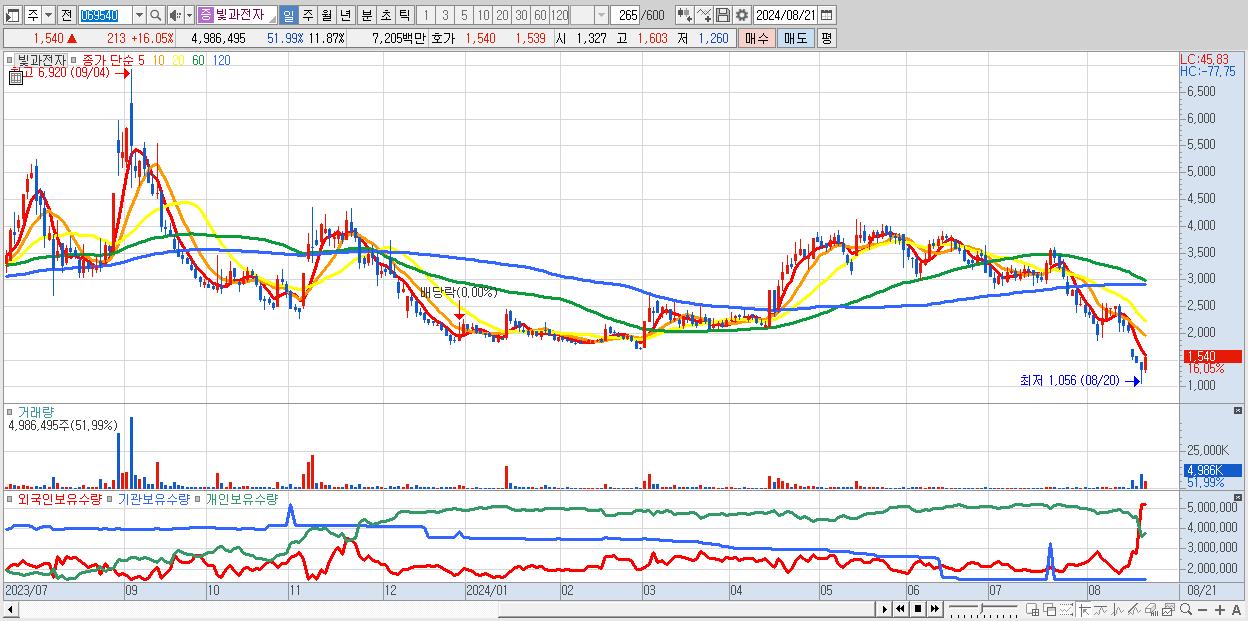Click the 빛과전자 stock name label in chart
This screenshot has height=621, width=1248.
point(41,60)
